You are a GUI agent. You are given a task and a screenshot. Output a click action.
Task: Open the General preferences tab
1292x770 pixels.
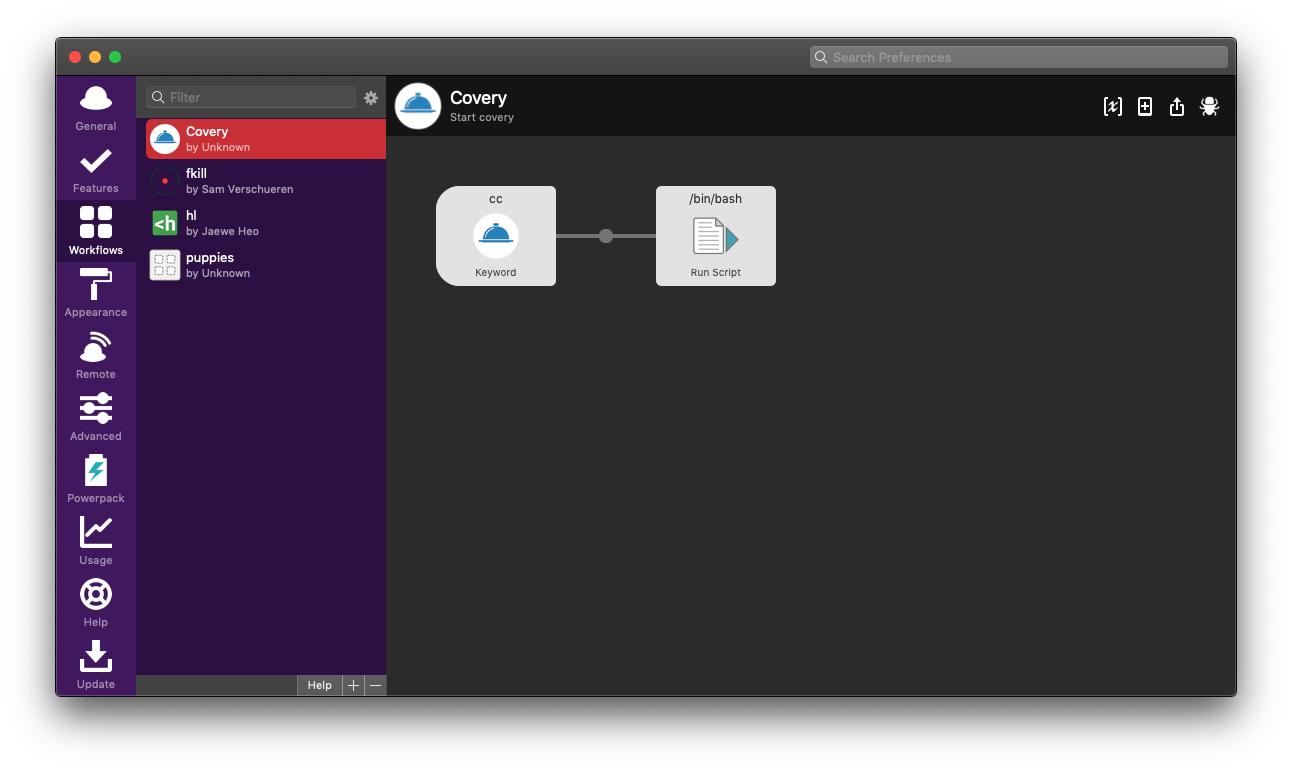(96, 107)
